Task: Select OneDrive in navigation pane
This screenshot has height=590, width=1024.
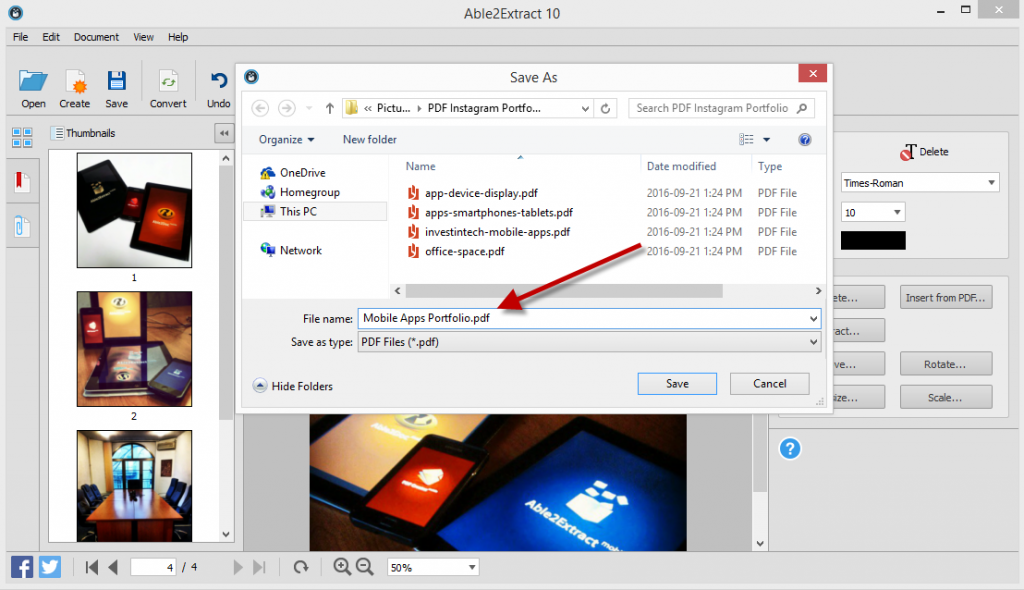Action: coord(293,172)
